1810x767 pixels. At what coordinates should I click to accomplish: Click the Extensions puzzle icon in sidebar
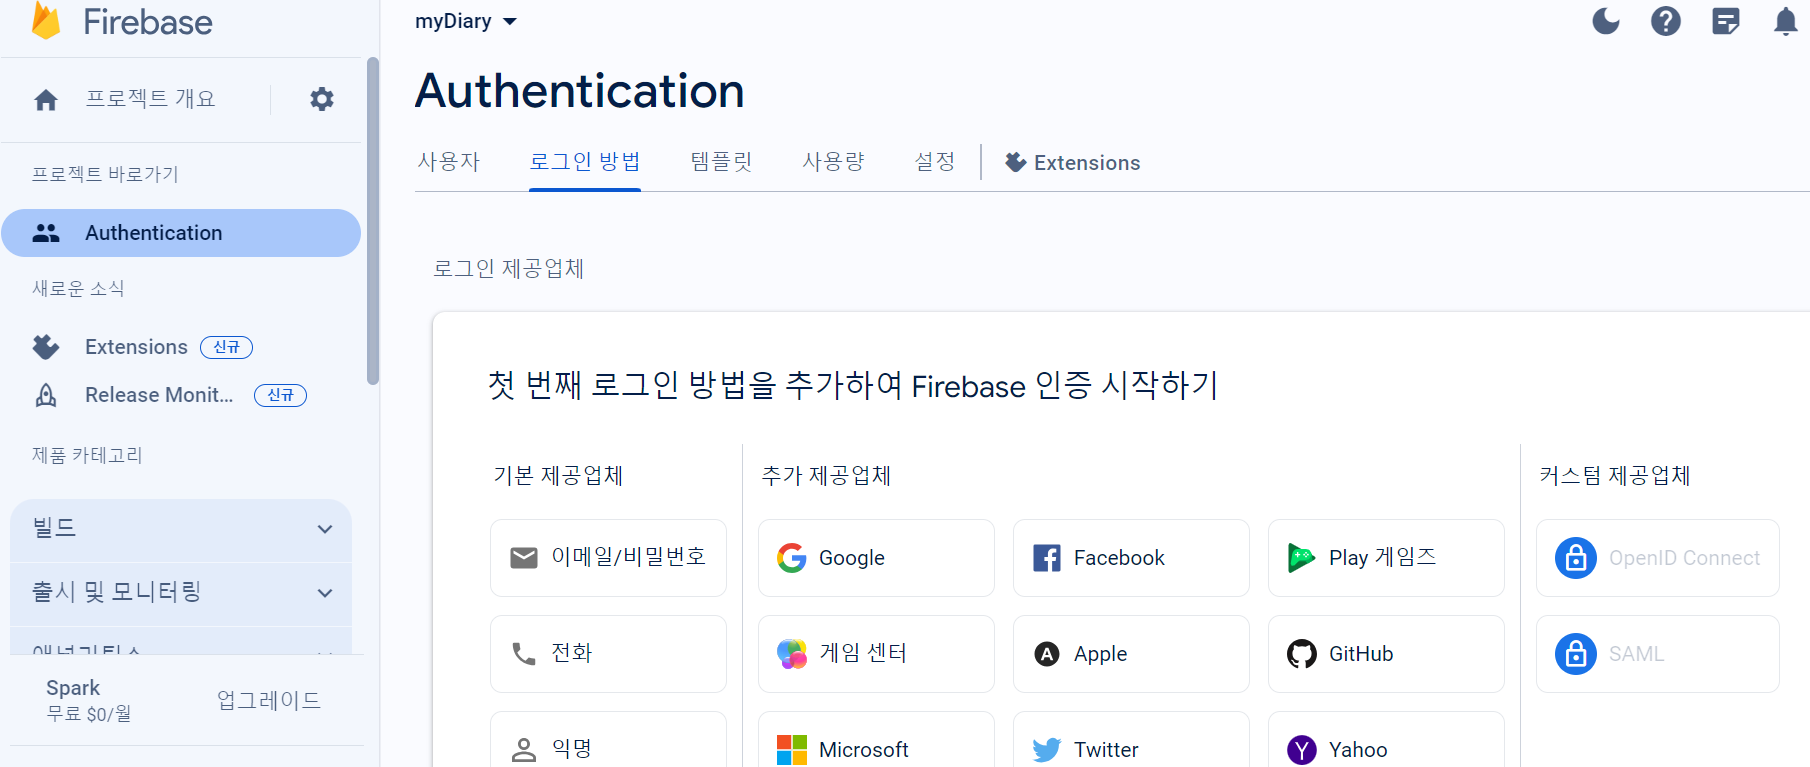(x=46, y=347)
